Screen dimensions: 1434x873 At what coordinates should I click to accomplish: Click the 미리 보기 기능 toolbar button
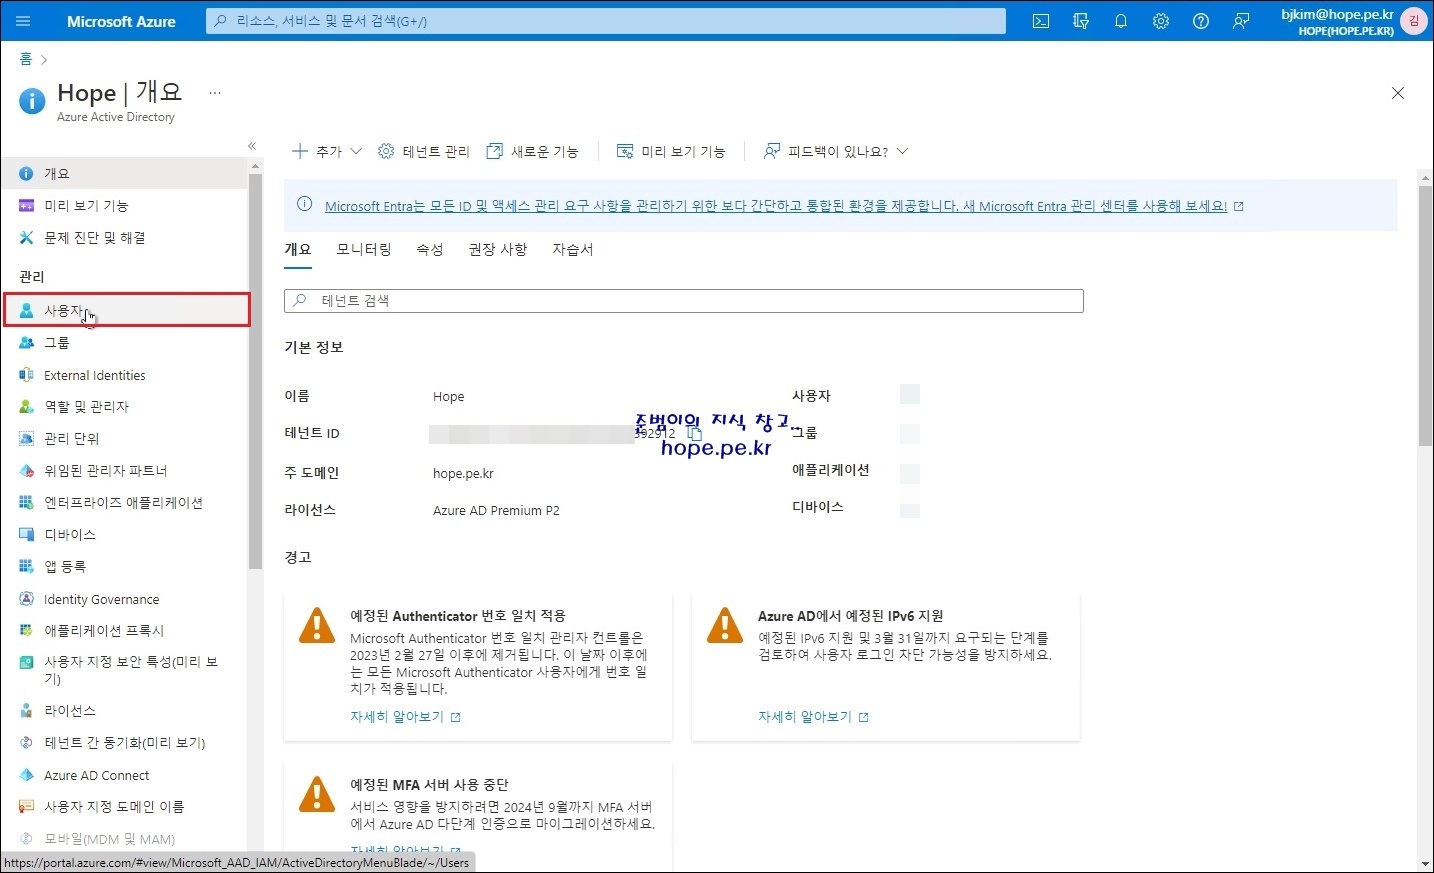(671, 151)
